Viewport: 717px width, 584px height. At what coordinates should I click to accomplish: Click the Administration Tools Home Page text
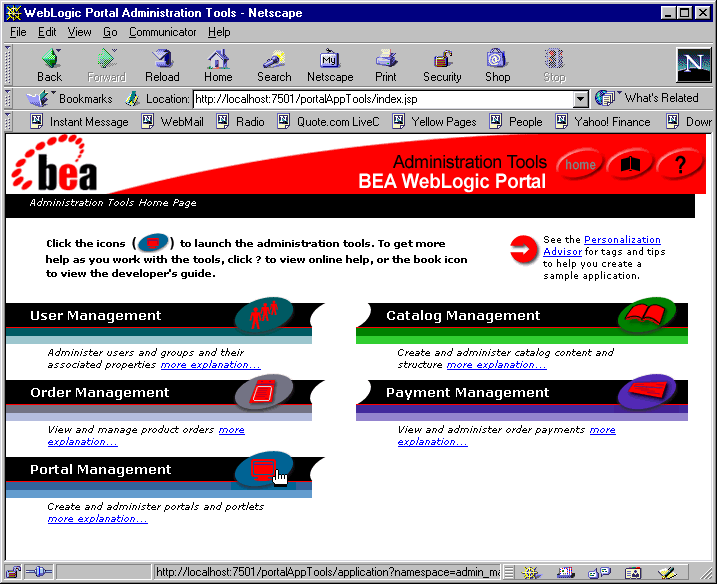click(x=113, y=203)
